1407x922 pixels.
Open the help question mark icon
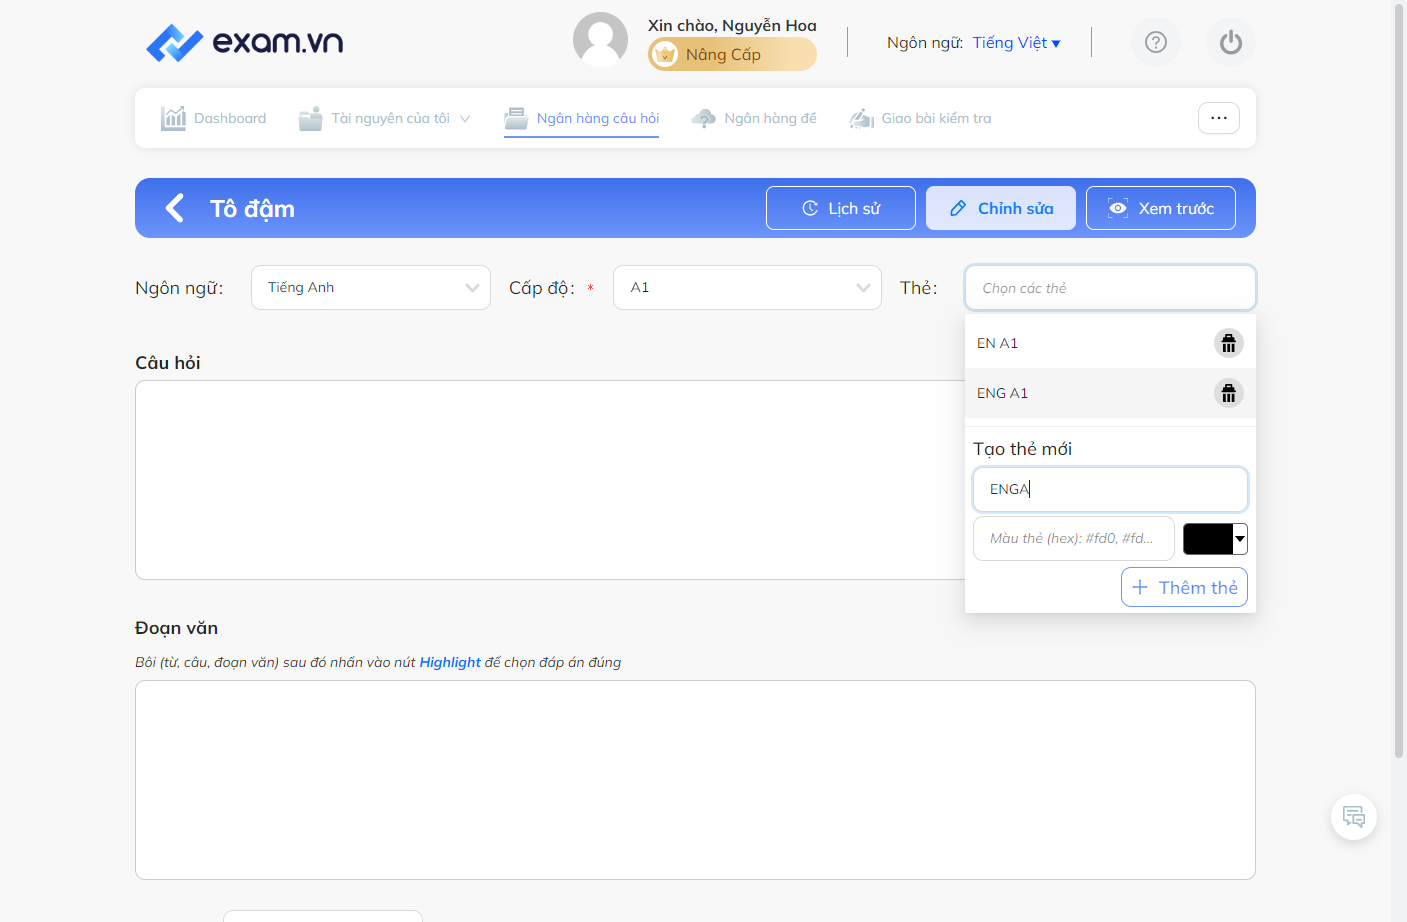[x=1156, y=42]
